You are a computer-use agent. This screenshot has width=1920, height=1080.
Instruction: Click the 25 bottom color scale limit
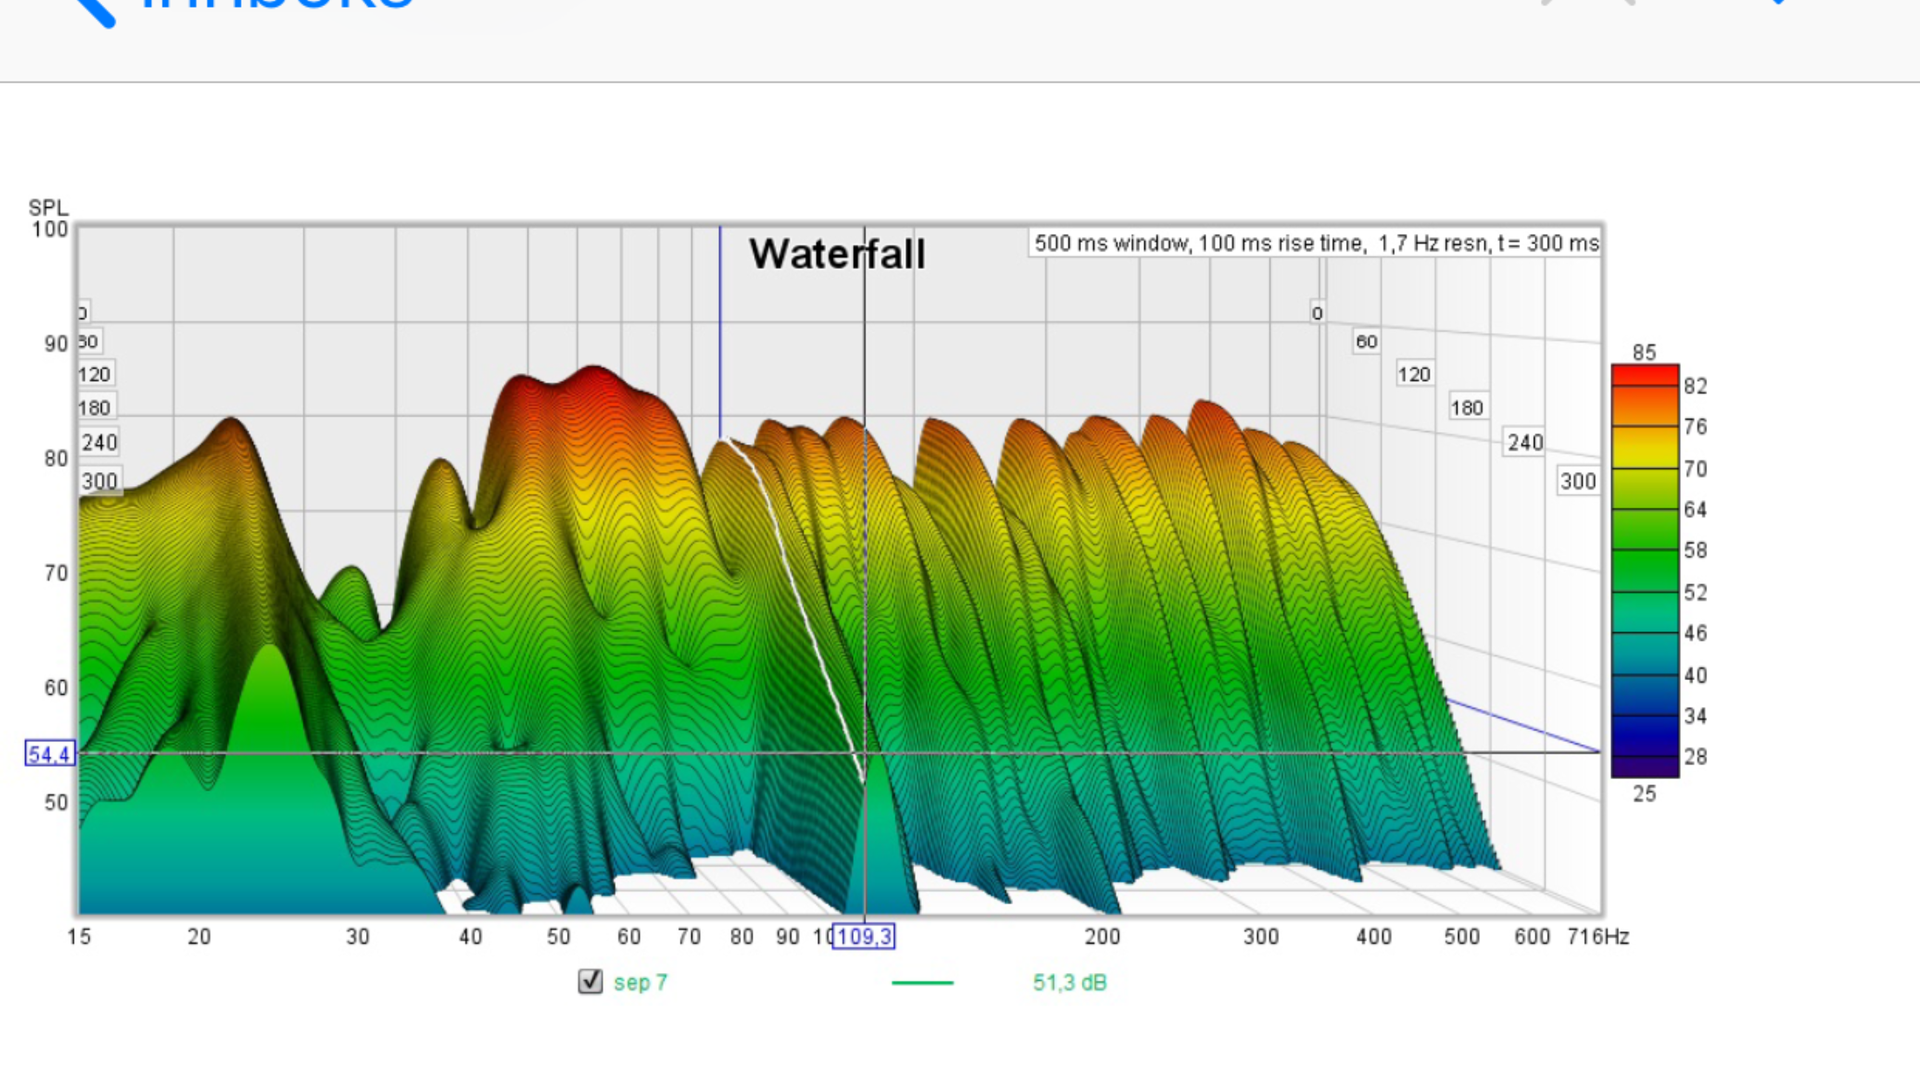(x=1644, y=794)
